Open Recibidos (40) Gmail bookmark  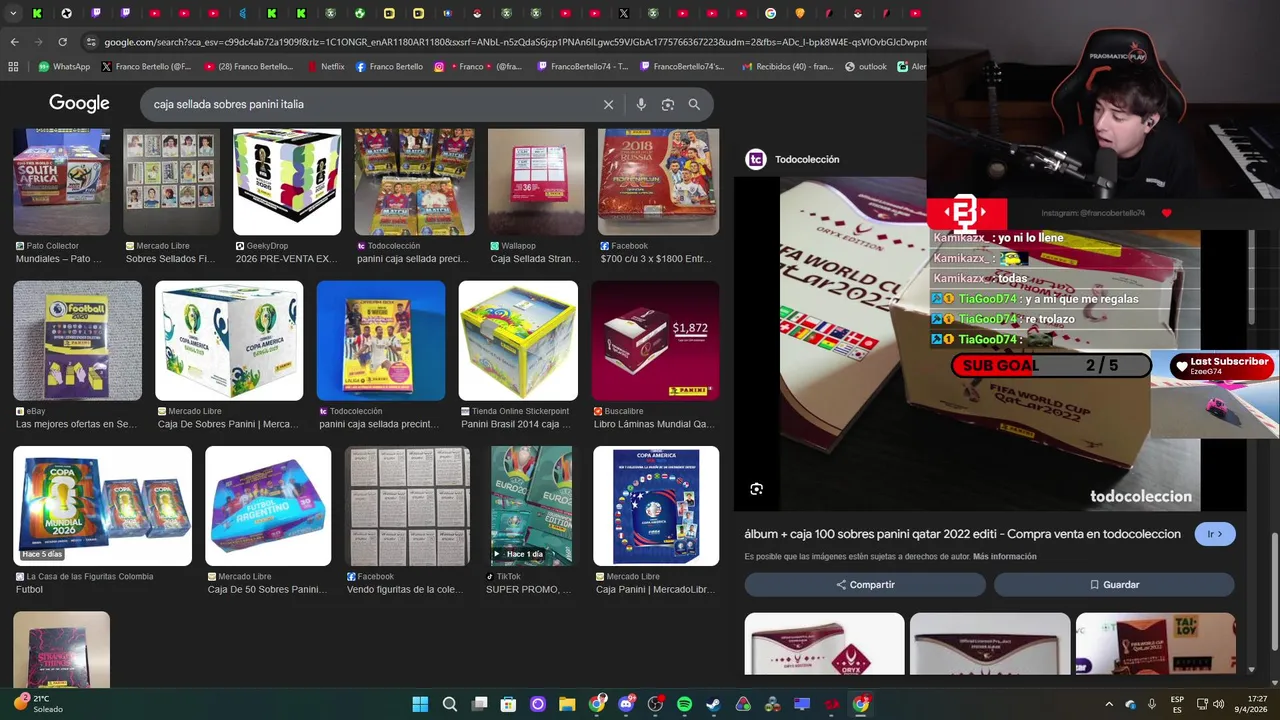pyautogui.click(x=788, y=67)
